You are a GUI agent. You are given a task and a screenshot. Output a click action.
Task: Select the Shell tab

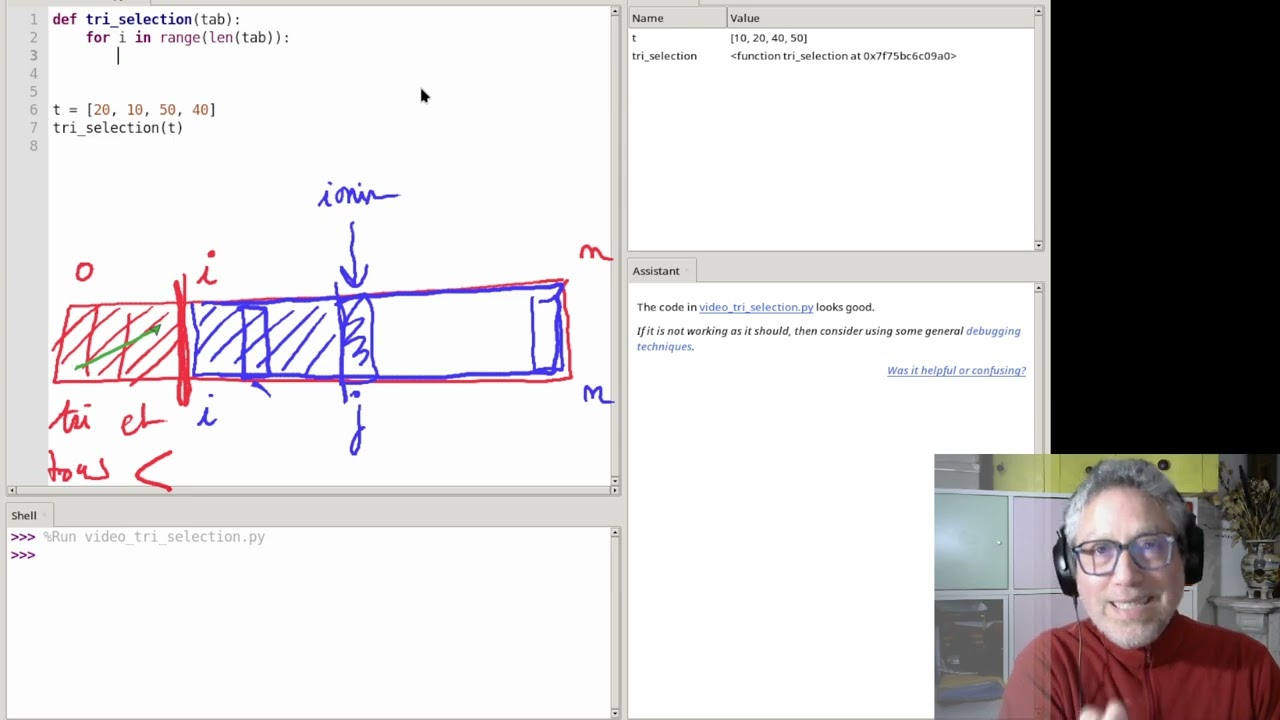pos(24,515)
